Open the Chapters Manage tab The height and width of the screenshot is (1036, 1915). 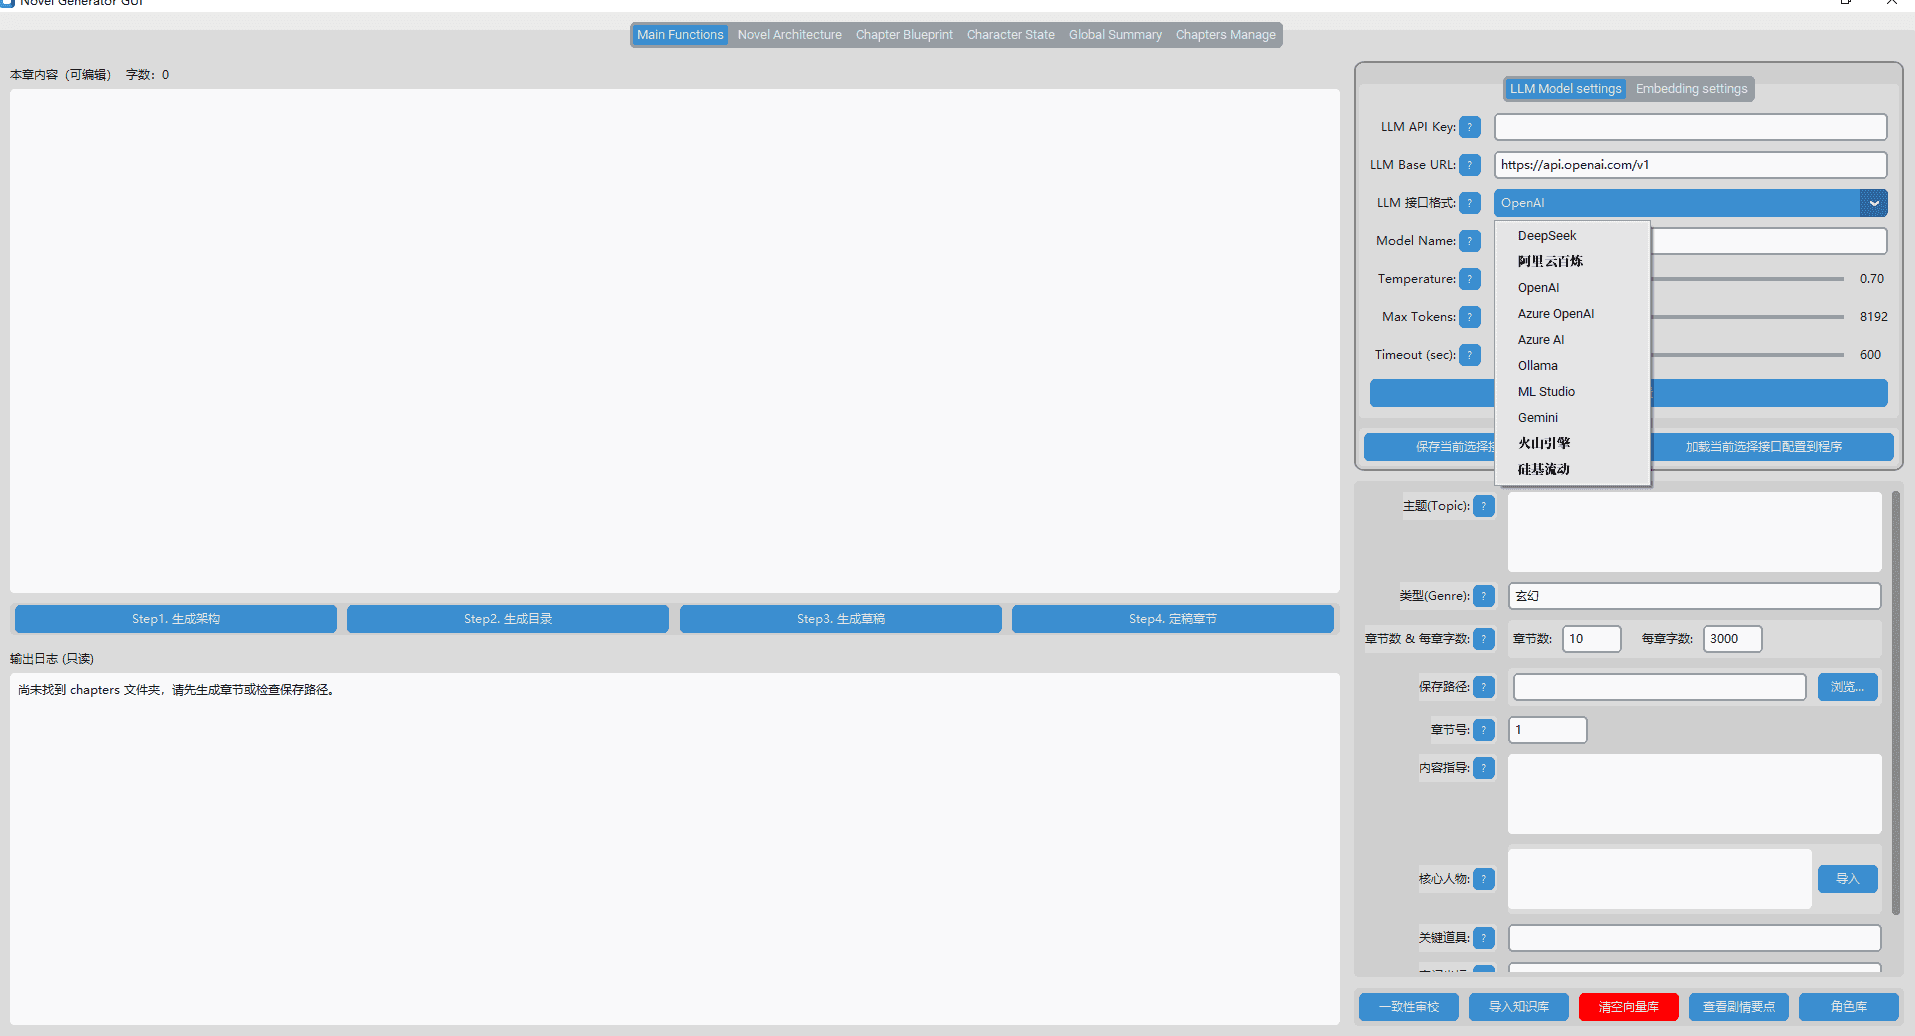click(1225, 35)
